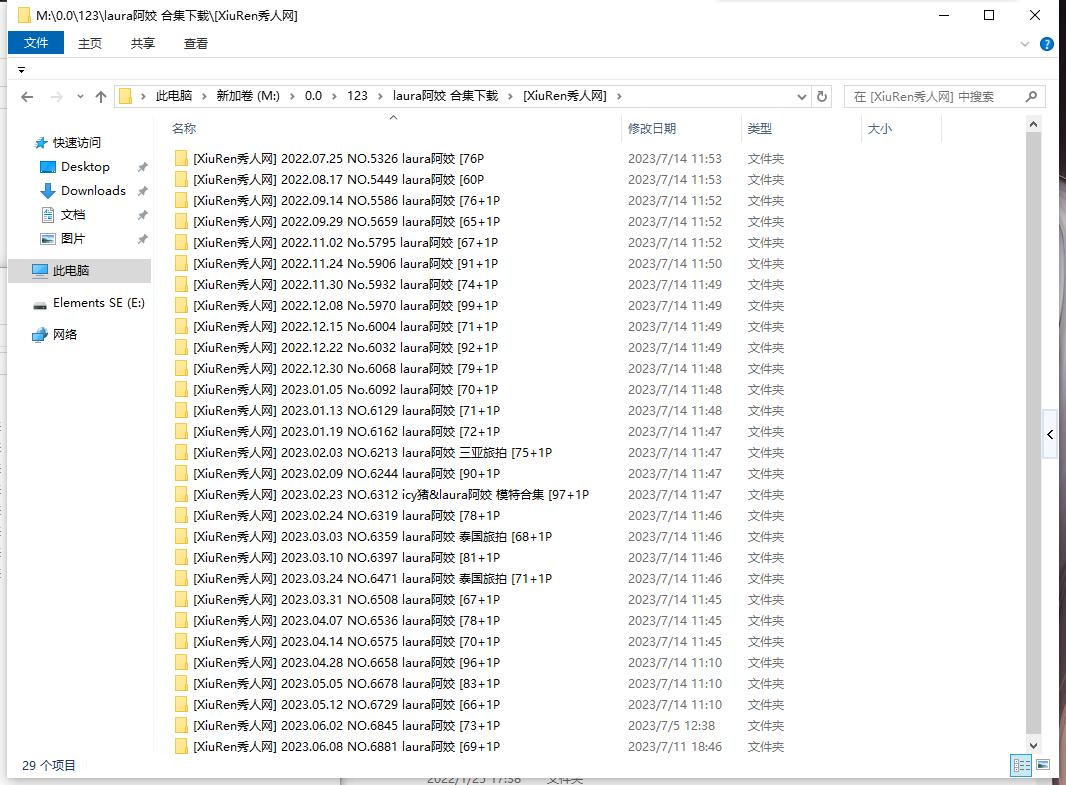Expand the chevron after 新加卷 (M:) breadcrumb
This screenshot has width=1066, height=785.
pyautogui.click(x=292, y=97)
